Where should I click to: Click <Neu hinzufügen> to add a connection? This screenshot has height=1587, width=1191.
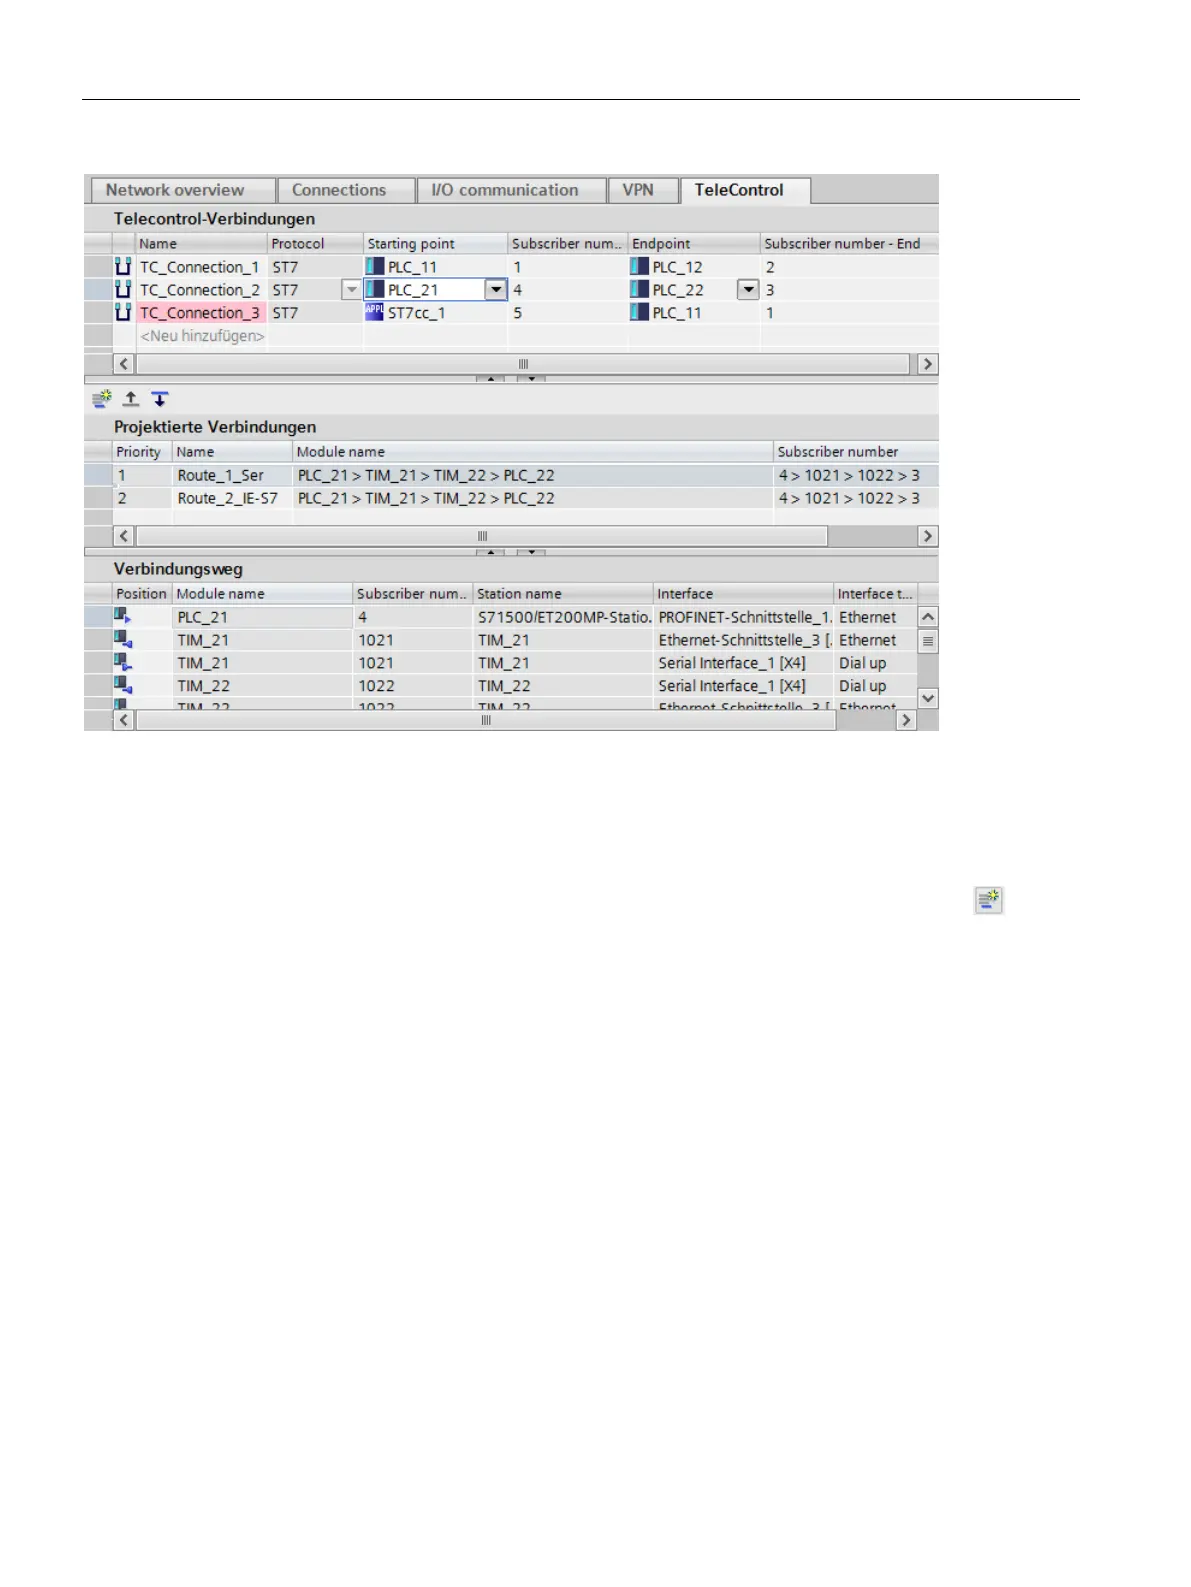click(202, 336)
